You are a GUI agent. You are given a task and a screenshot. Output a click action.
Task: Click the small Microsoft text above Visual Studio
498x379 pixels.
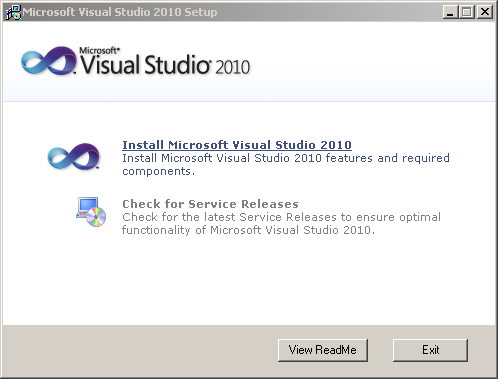coord(99,50)
